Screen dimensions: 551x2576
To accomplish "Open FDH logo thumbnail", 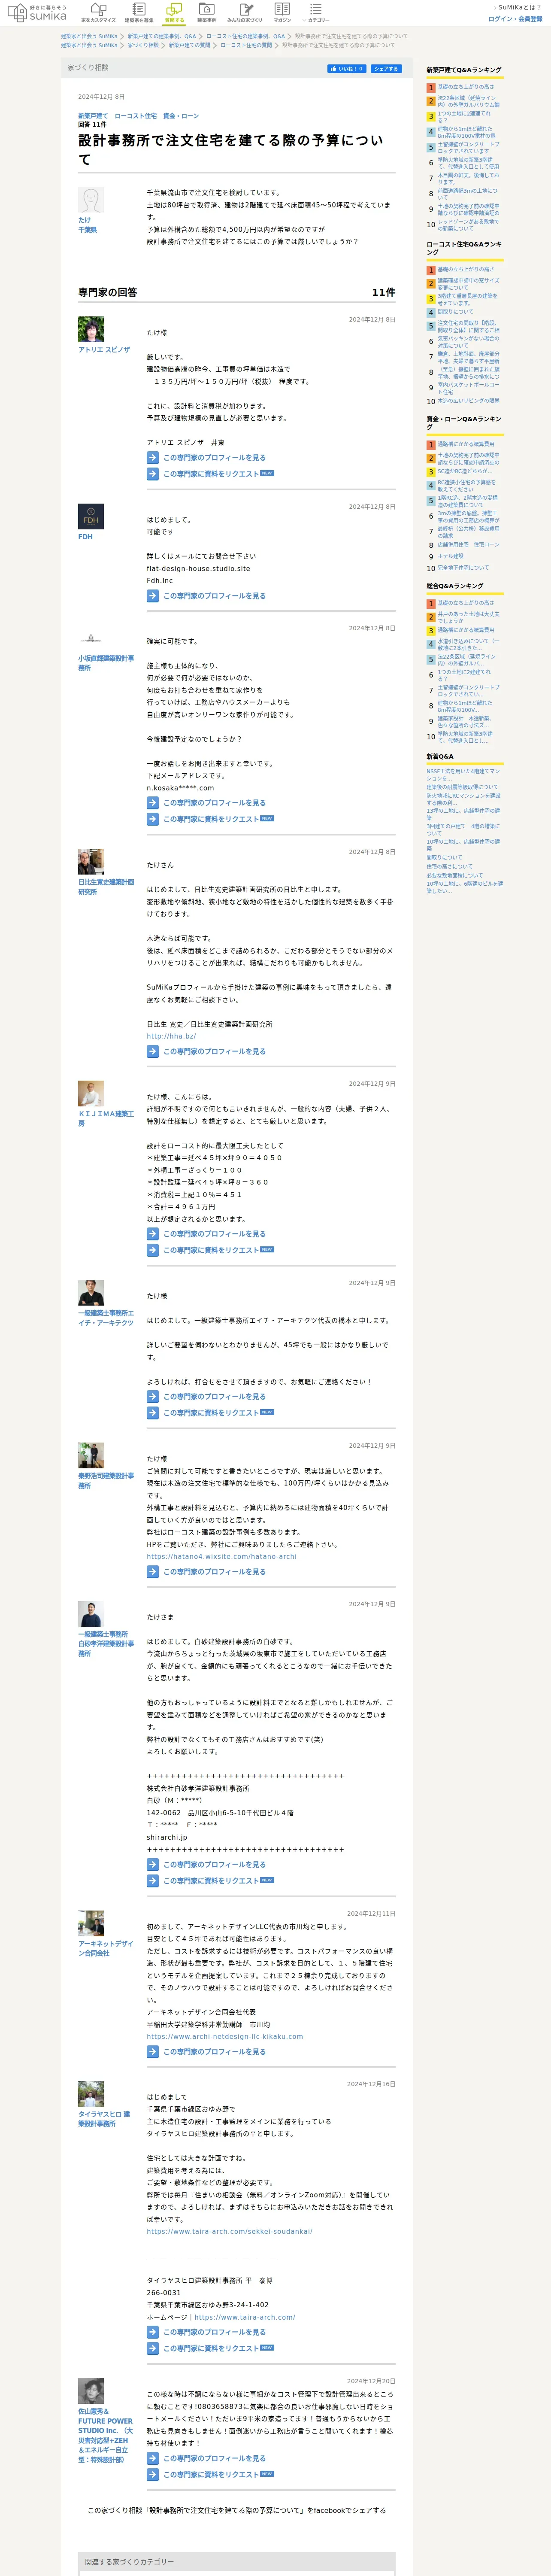I will click(x=91, y=516).
